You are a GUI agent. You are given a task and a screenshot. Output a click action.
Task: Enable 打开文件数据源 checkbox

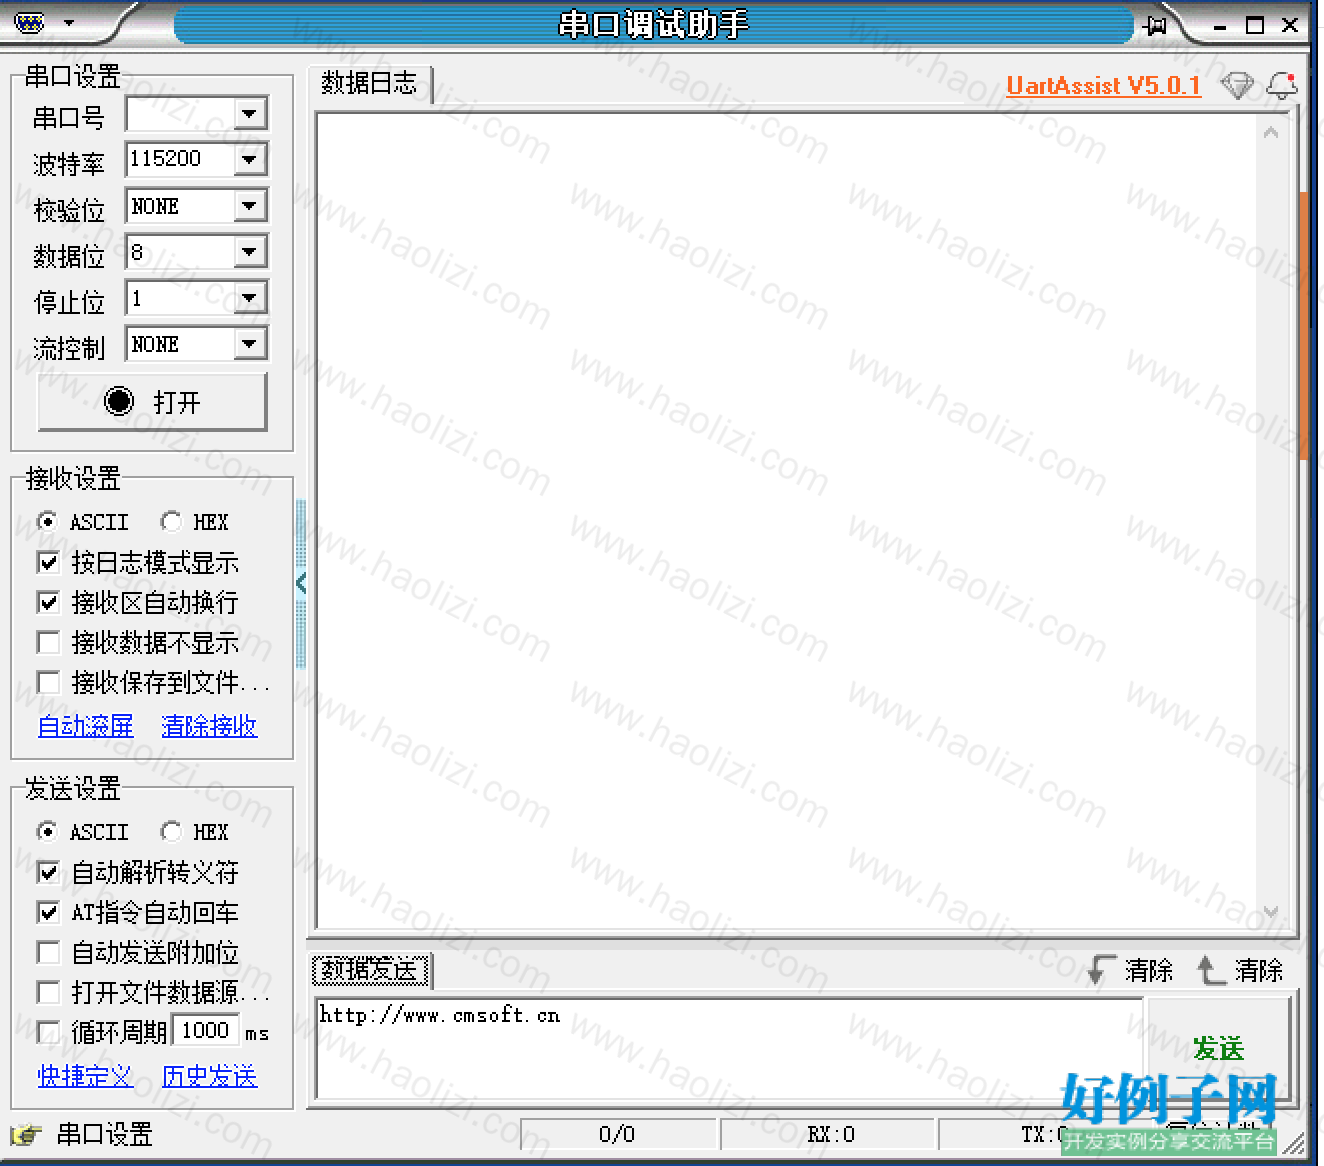point(48,992)
